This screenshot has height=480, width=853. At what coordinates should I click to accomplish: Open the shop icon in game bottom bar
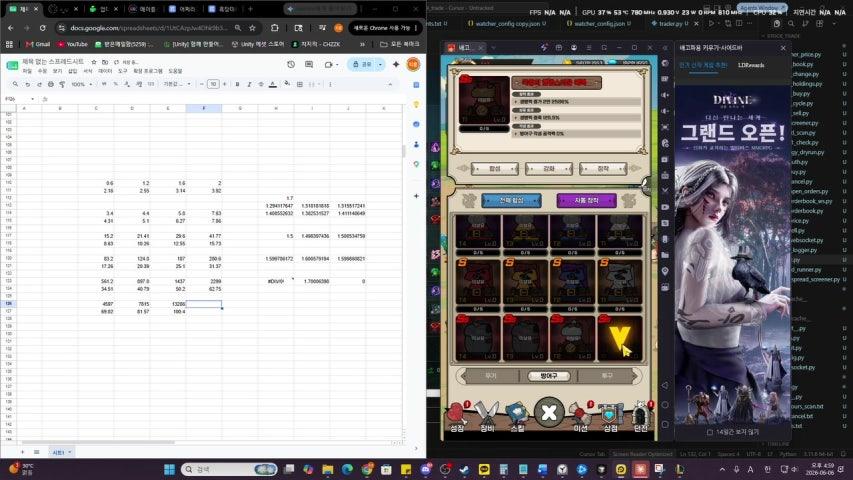tap(610, 417)
